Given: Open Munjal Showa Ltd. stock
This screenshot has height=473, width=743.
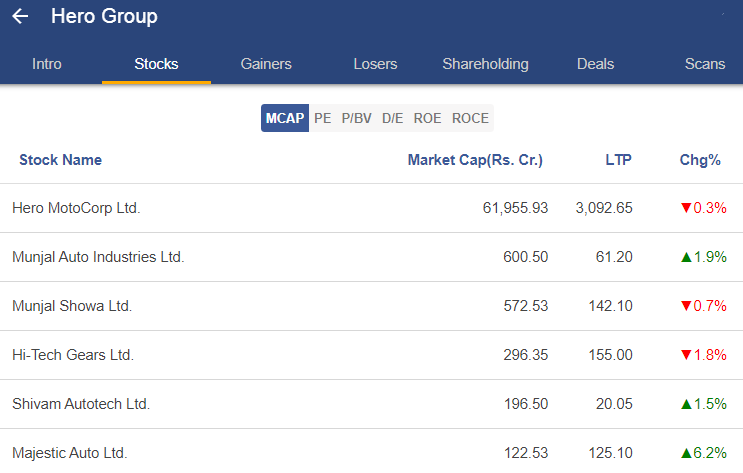Looking at the screenshot, I should pyautogui.click(x=72, y=306).
